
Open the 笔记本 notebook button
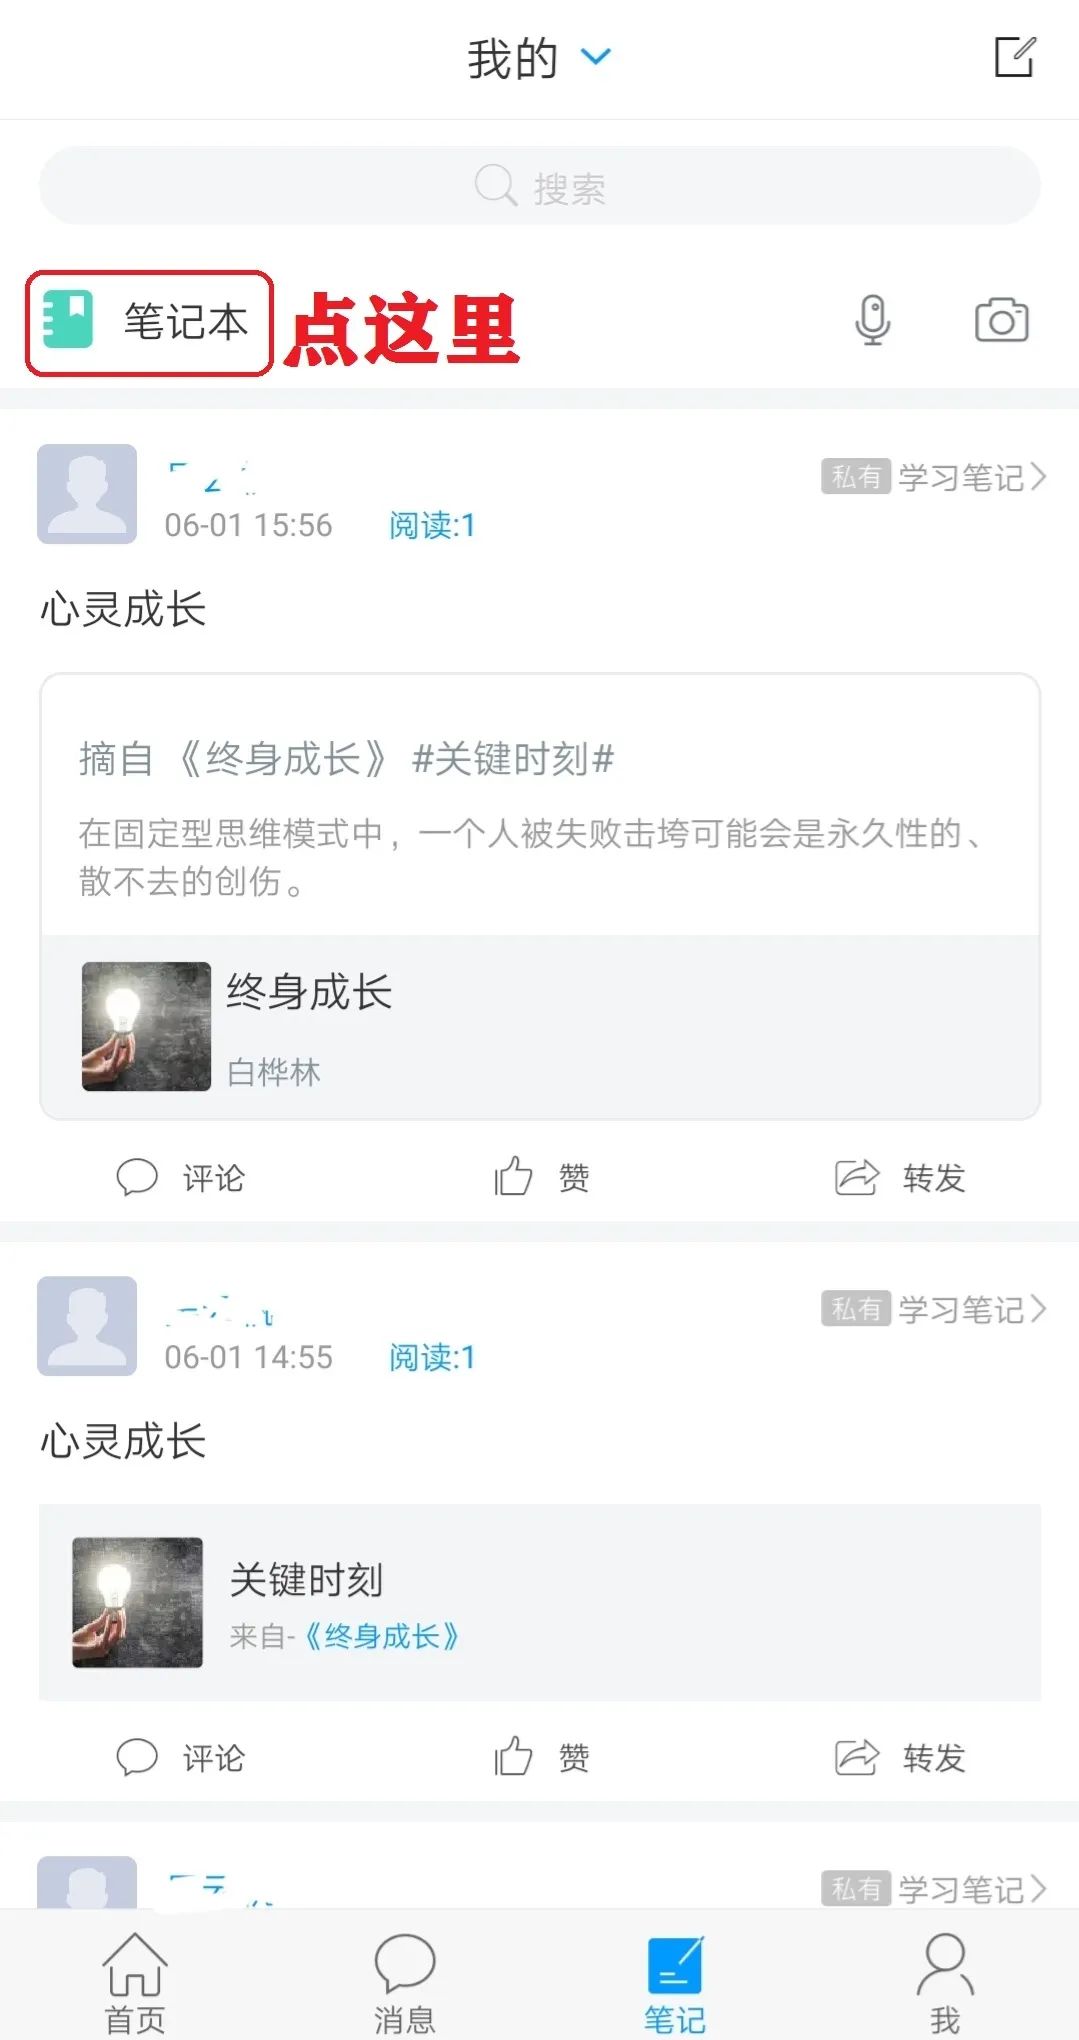pos(149,322)
